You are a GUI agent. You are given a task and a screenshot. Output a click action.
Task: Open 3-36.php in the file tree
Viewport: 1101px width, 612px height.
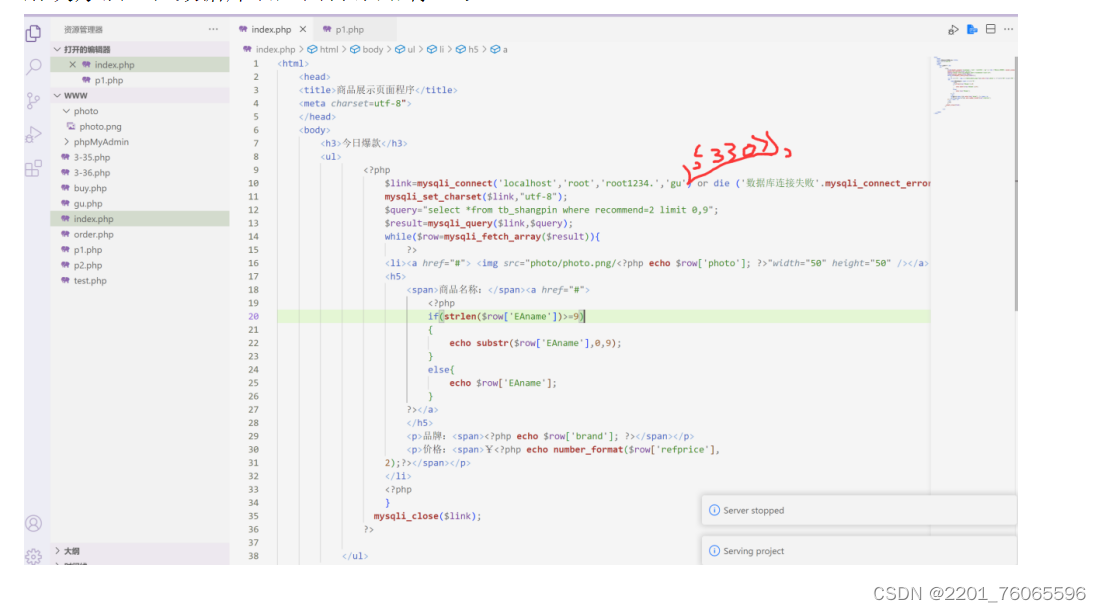pos(91,173)
